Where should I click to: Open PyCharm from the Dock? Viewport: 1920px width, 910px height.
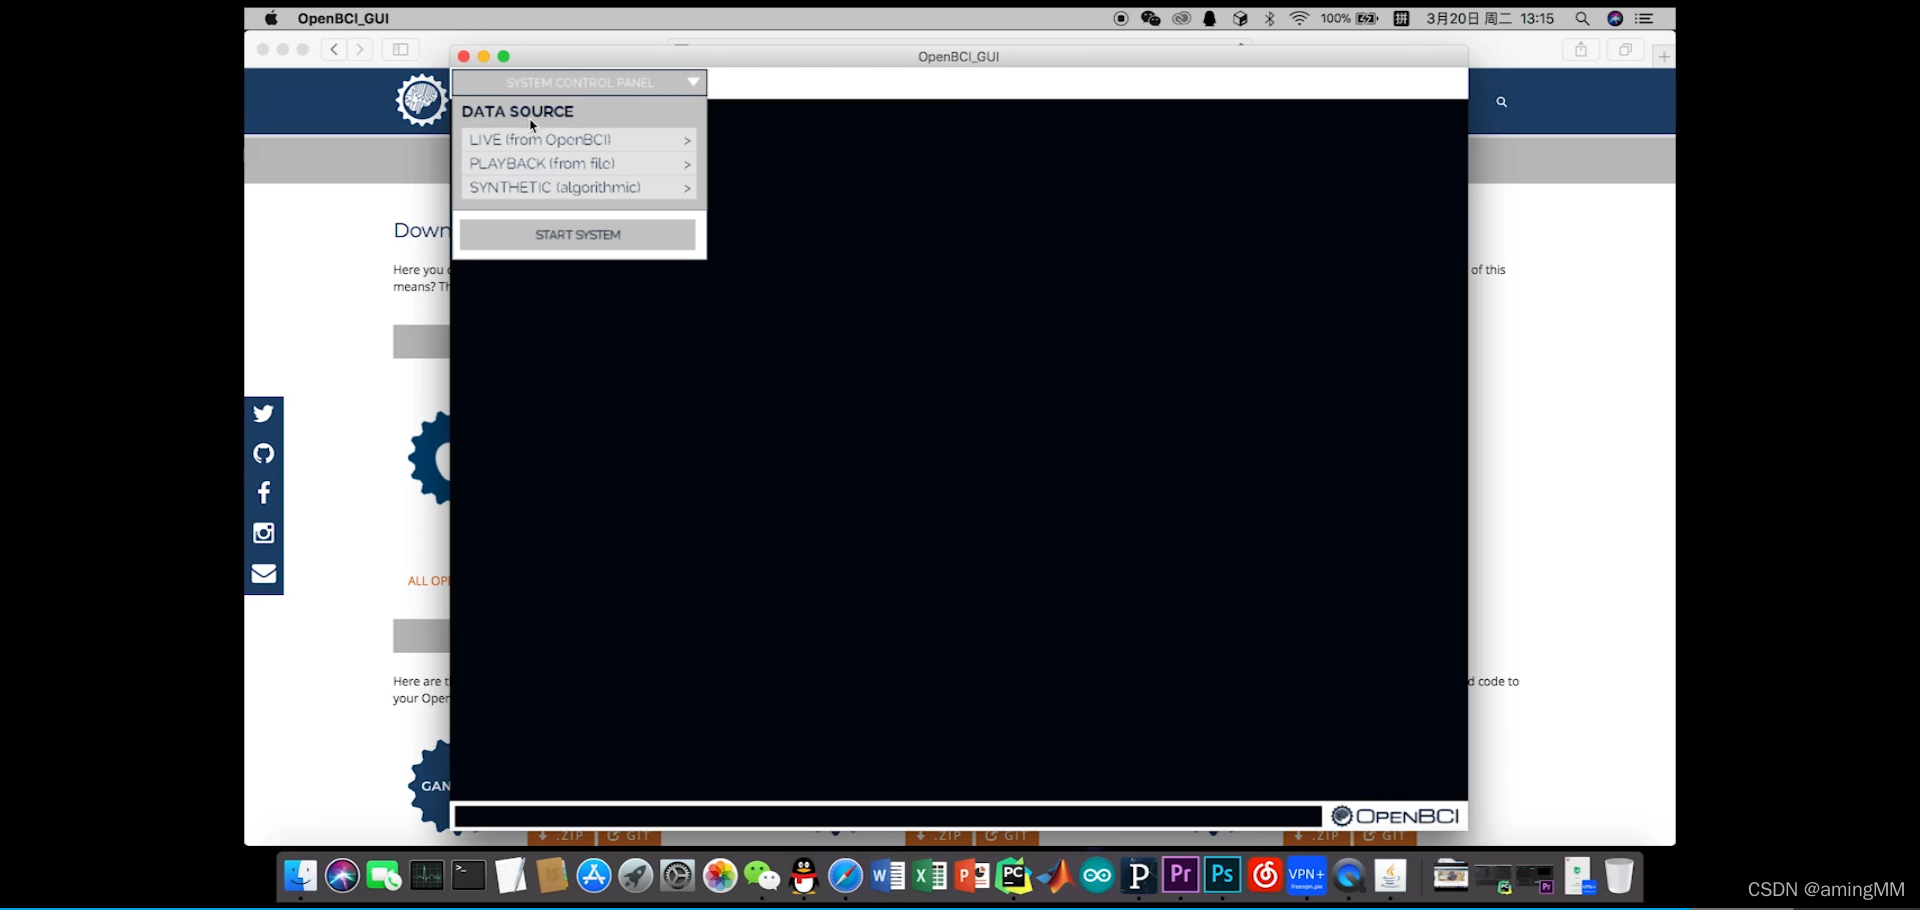coord(1014,877)
